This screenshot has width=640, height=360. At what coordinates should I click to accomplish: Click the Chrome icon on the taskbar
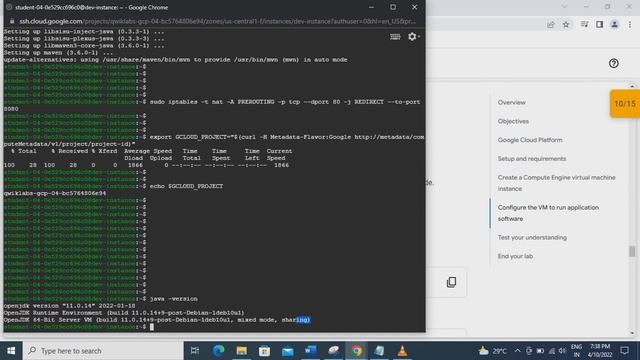click(356, 351)
